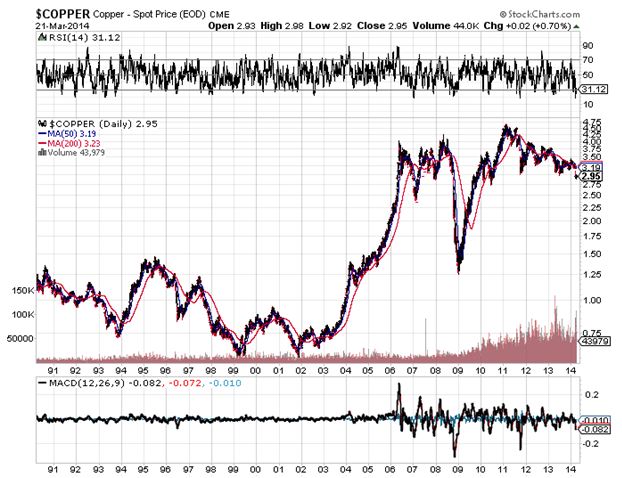The image size is (622, 478).
Task: Click the 31.12 RSI value tag
Action: pyautogui.click(x=593, y=89)
